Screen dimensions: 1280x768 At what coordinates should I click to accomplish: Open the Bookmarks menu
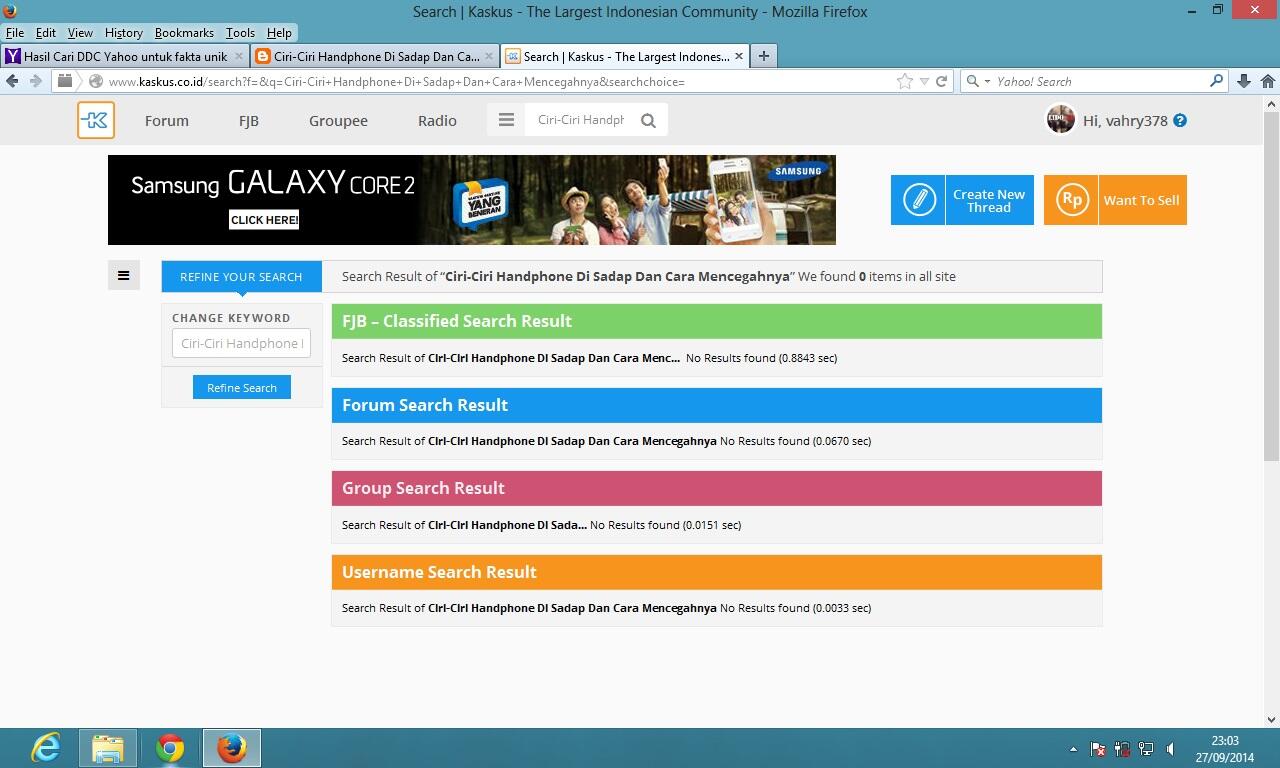click(184, 33)
